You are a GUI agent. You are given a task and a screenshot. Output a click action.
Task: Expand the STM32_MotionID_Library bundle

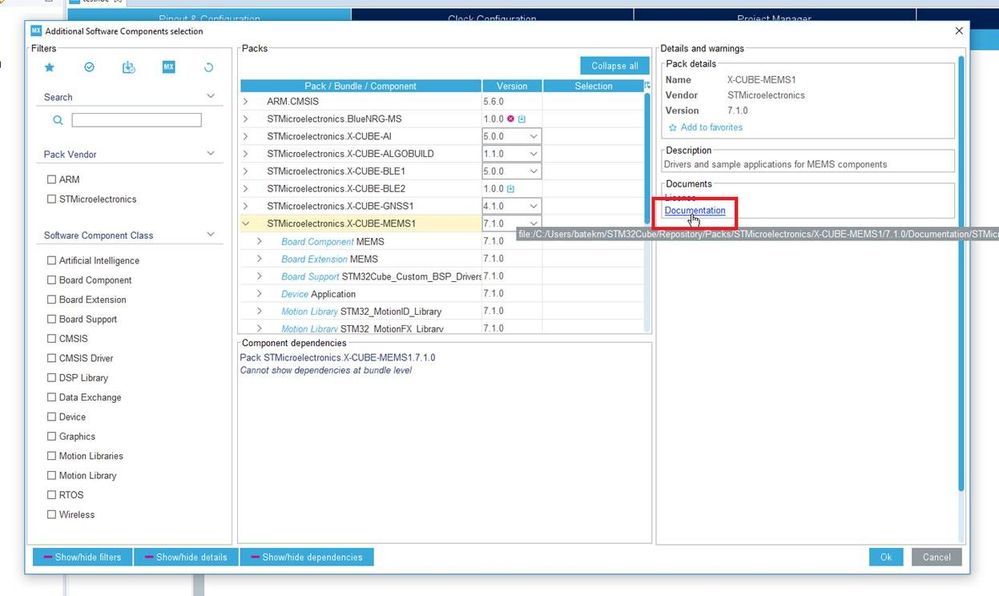click(259, 311)
